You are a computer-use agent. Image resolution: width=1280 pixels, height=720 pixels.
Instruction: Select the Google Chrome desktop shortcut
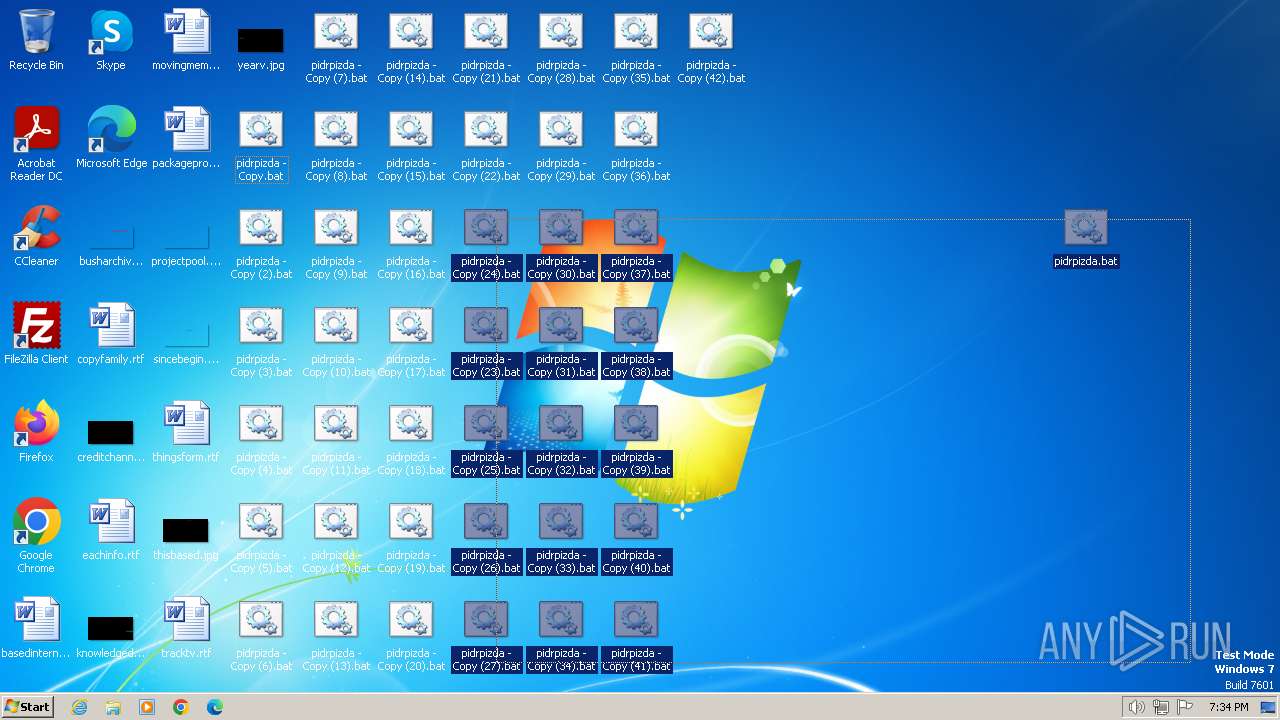pyautogui.click(x=36, y=536)
